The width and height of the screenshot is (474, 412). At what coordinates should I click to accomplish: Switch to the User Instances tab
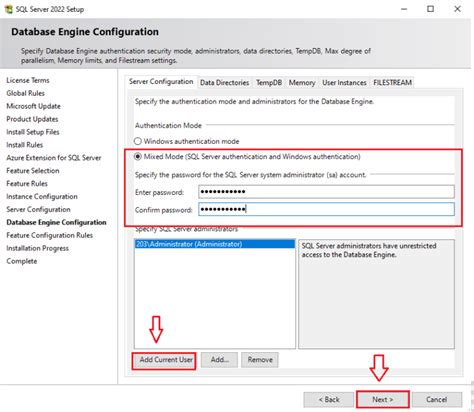click(x=344, y=83)
